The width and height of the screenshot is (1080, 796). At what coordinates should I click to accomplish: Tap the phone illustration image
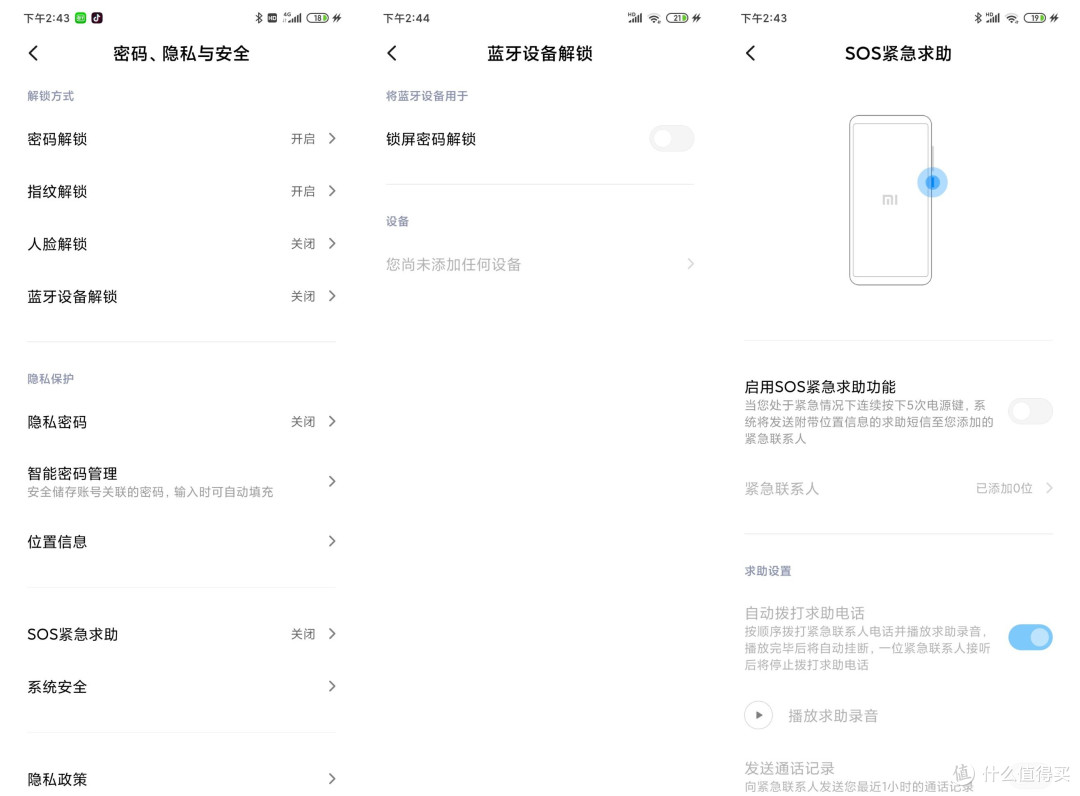(x=891, y=200)
